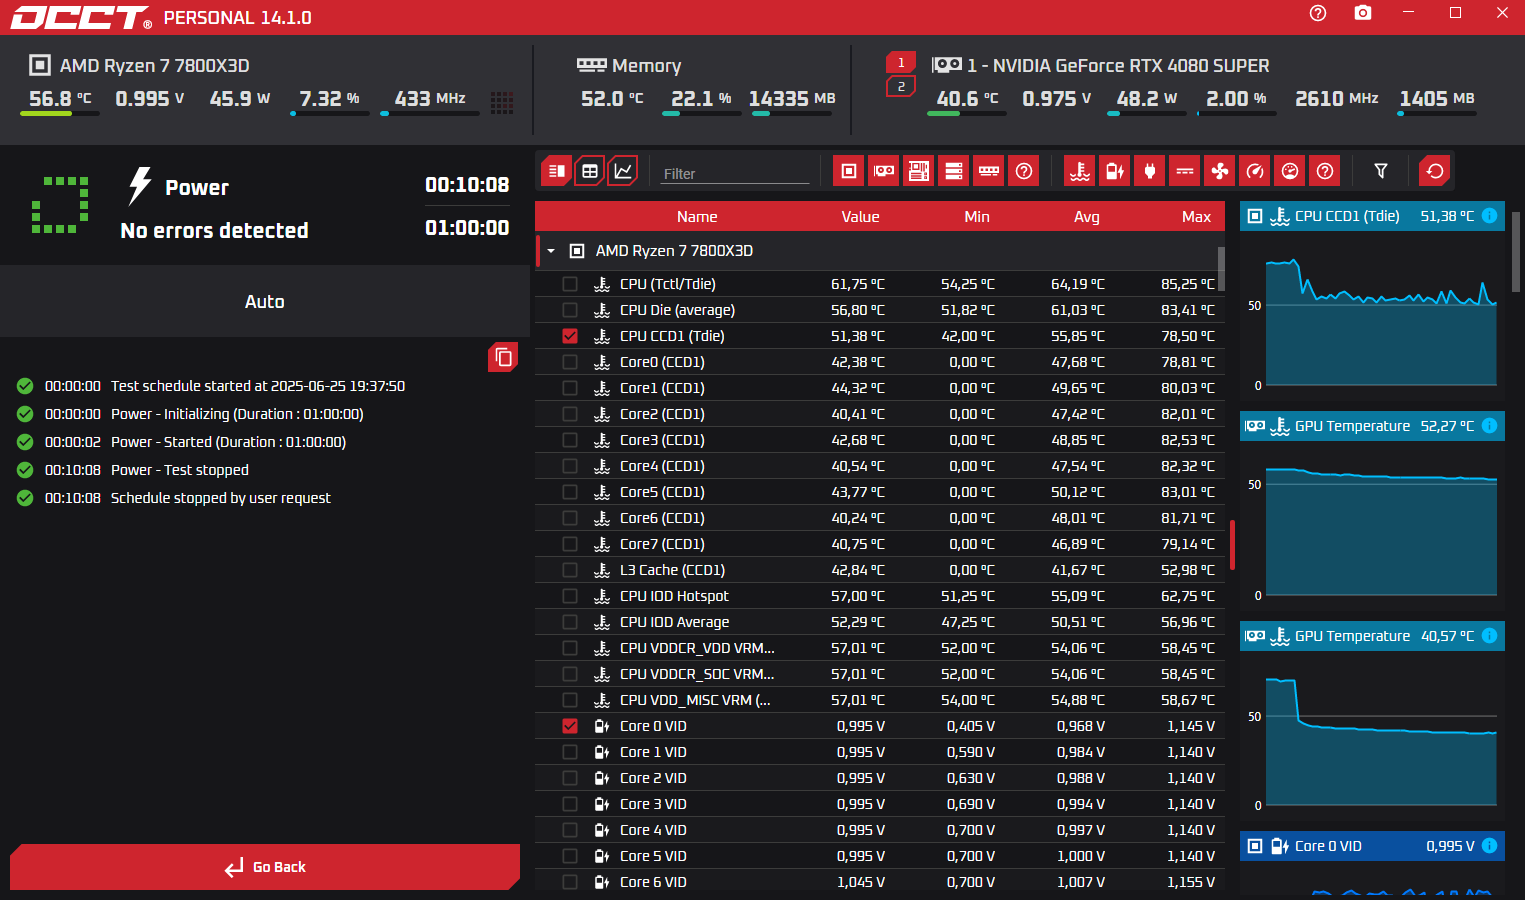1525x900 pixels.
Task: Open info for CPU CCD1 graph
Action: click(x=1489, y=216)
